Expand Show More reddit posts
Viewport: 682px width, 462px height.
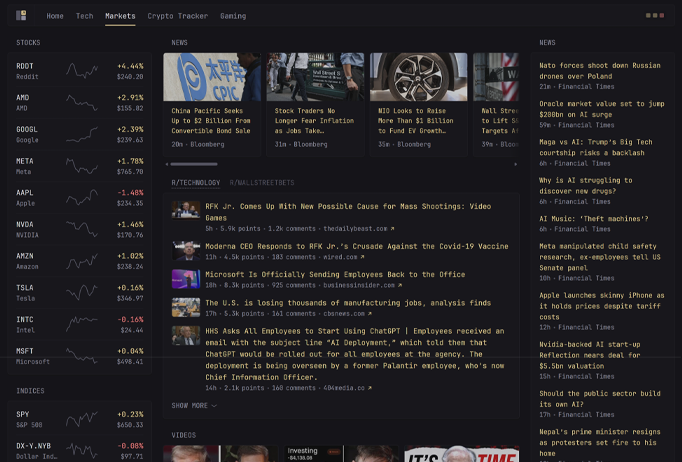[x=194, y=405]
